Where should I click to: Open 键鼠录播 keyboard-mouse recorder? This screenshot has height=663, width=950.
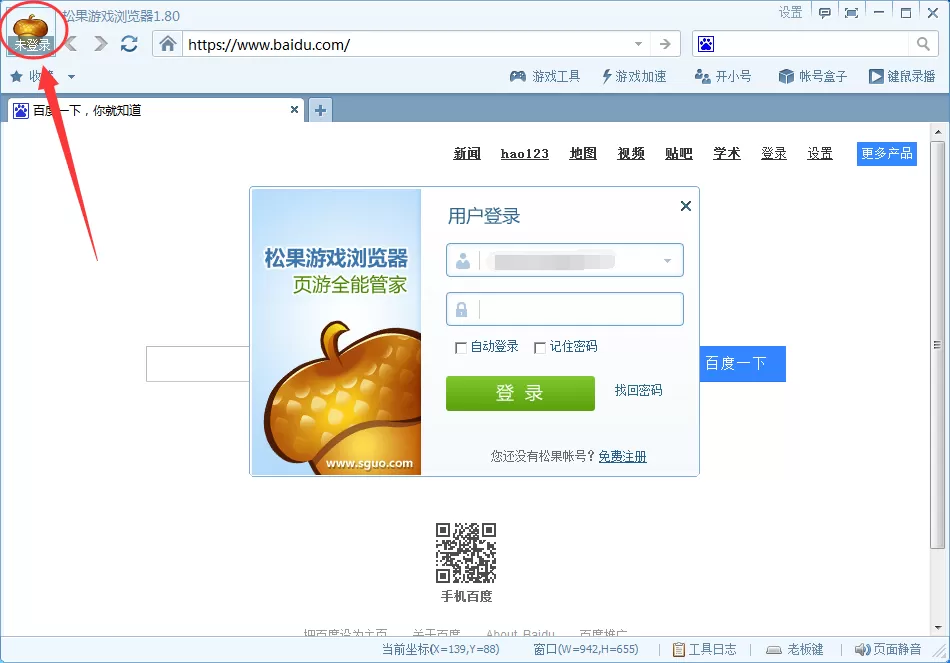902,76
